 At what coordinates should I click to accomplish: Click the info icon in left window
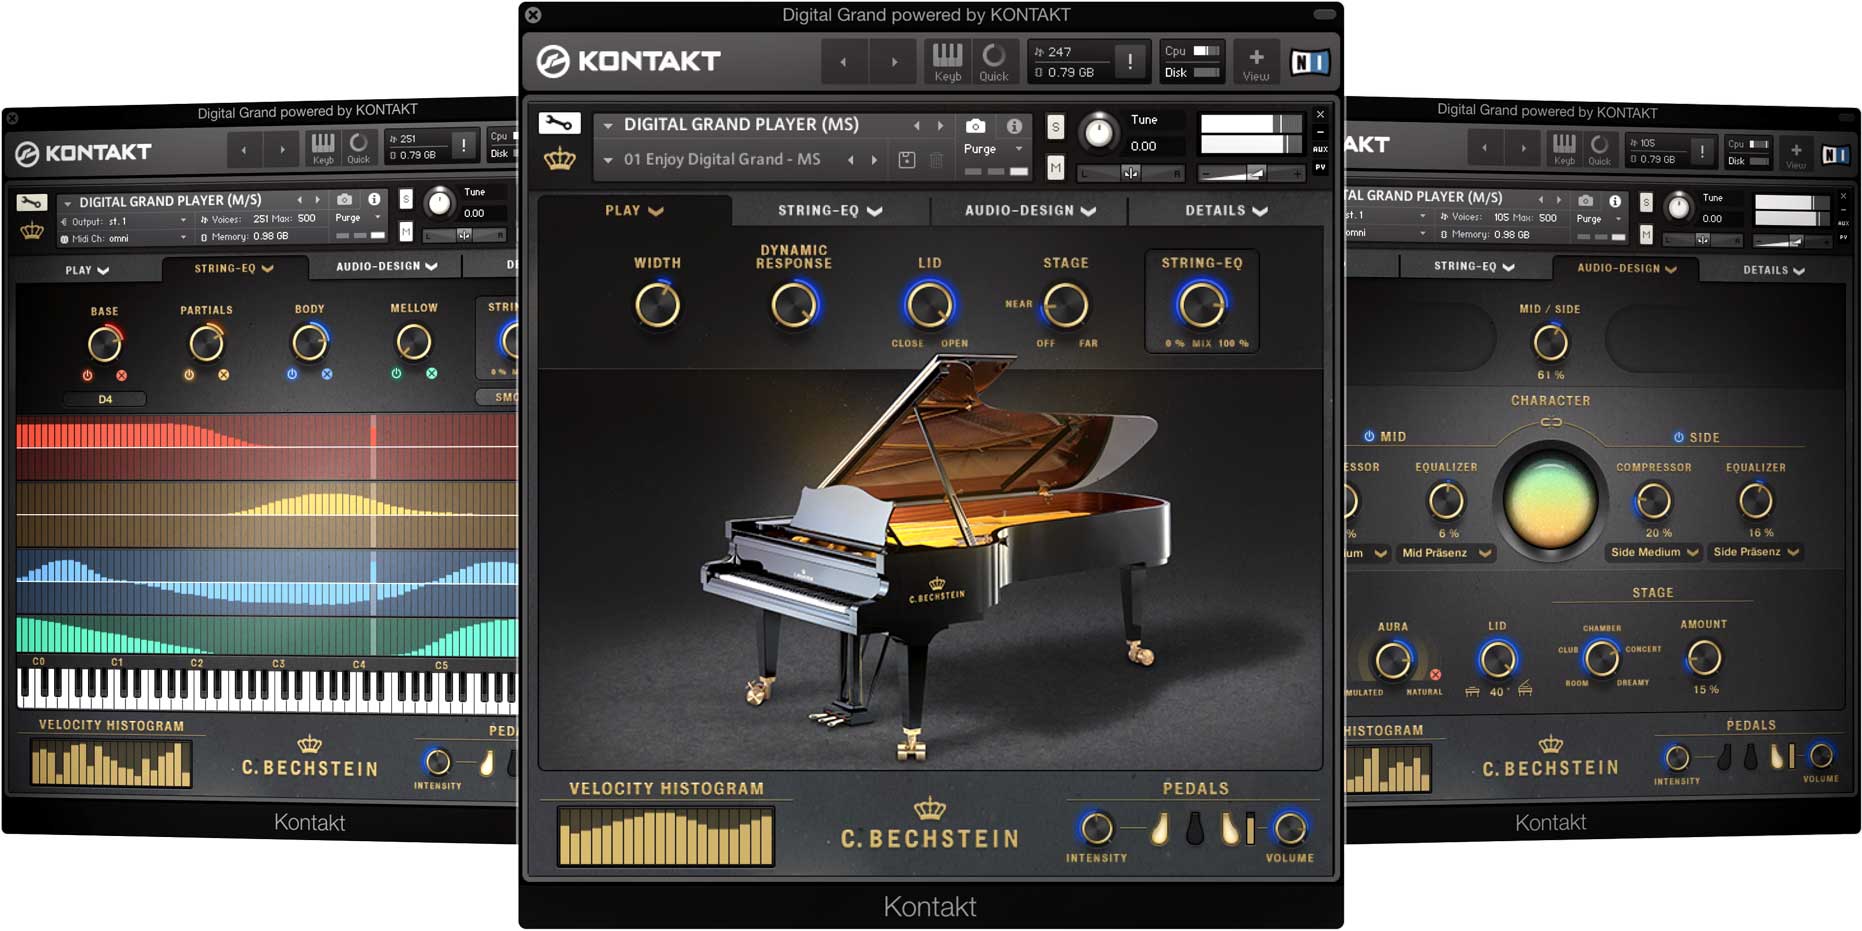(374, 200)
